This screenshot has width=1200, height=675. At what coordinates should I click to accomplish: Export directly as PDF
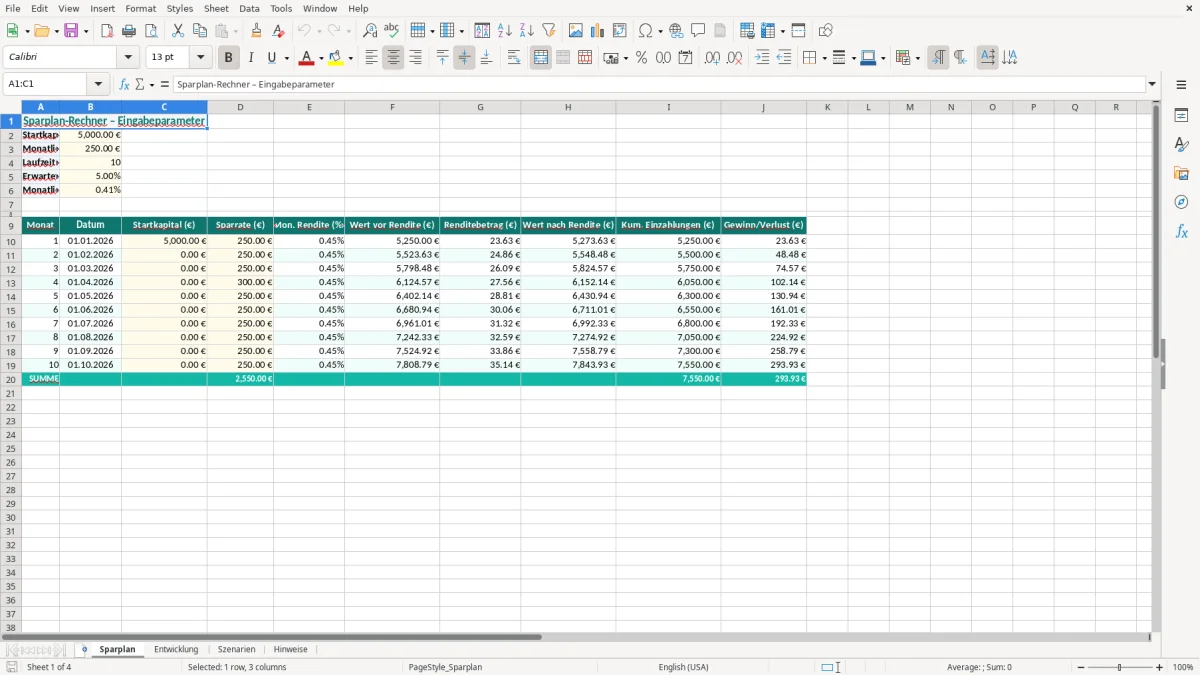[107, 31]
